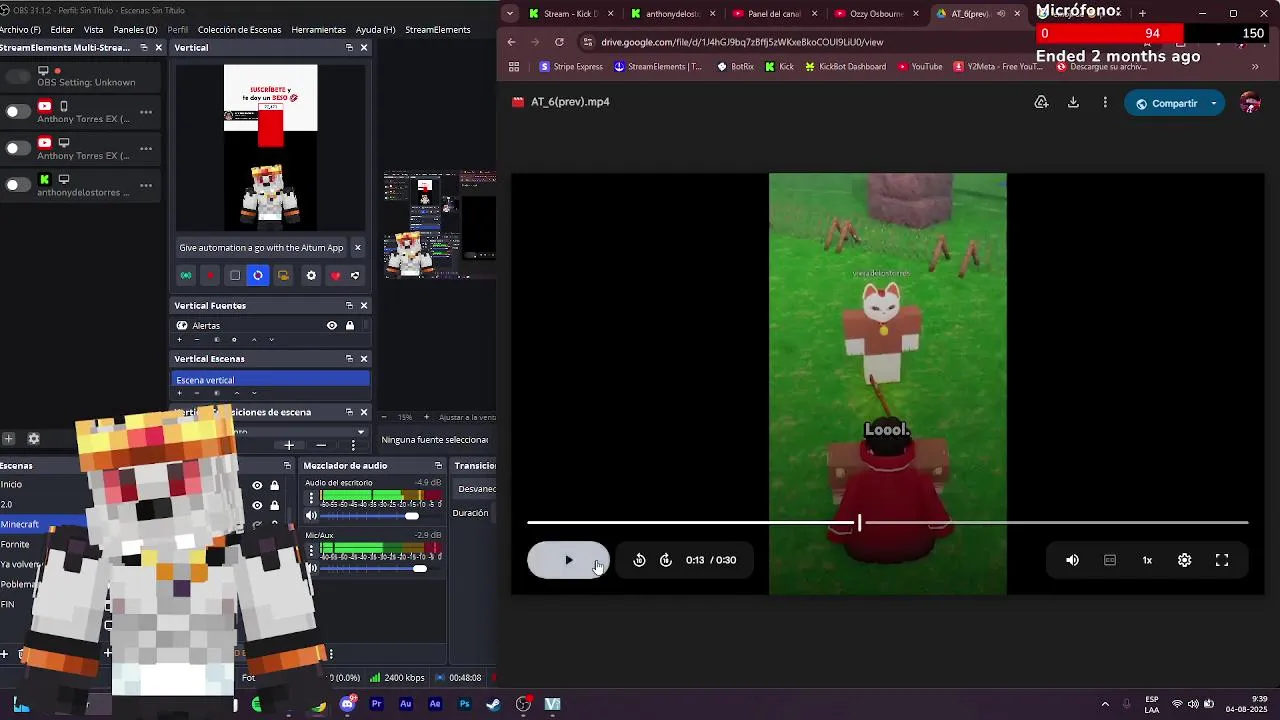Open Stripe Express bookmark
The height and width of the screenshot is (720, 1280).
(x=571, y=67)
